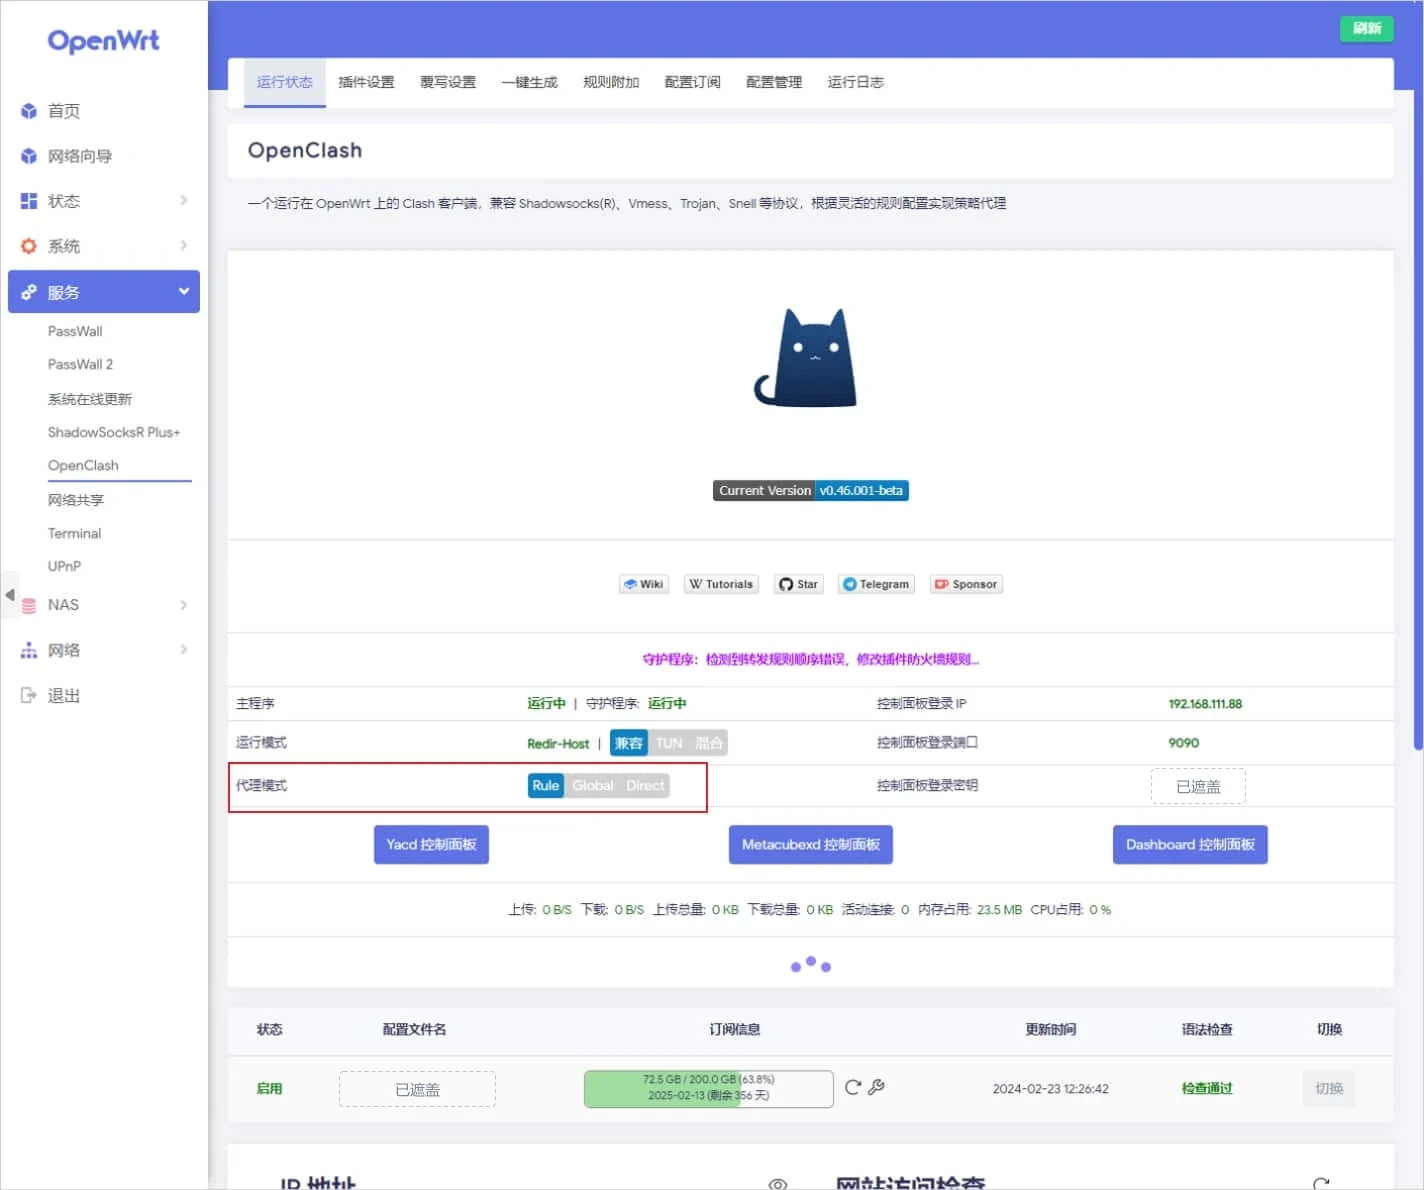Screen dimensions: 1424x1190
Task: Click the wrench edit subscription icon
Action: pyautogui.click(x=876, y=1087)
